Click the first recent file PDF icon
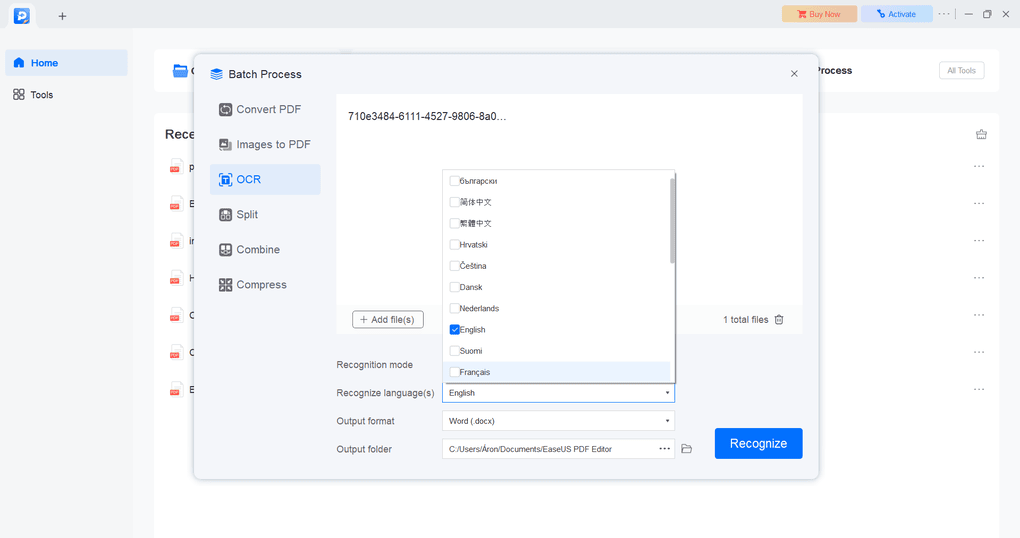 tap(175, 167)
